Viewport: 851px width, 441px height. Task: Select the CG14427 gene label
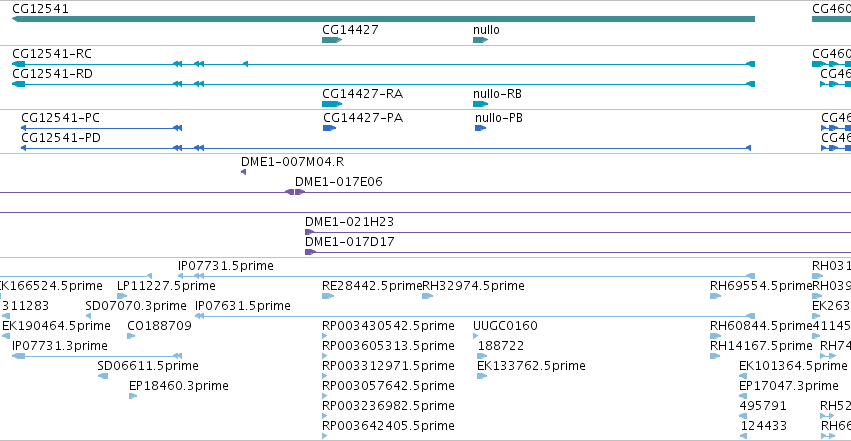coord(350,30)
